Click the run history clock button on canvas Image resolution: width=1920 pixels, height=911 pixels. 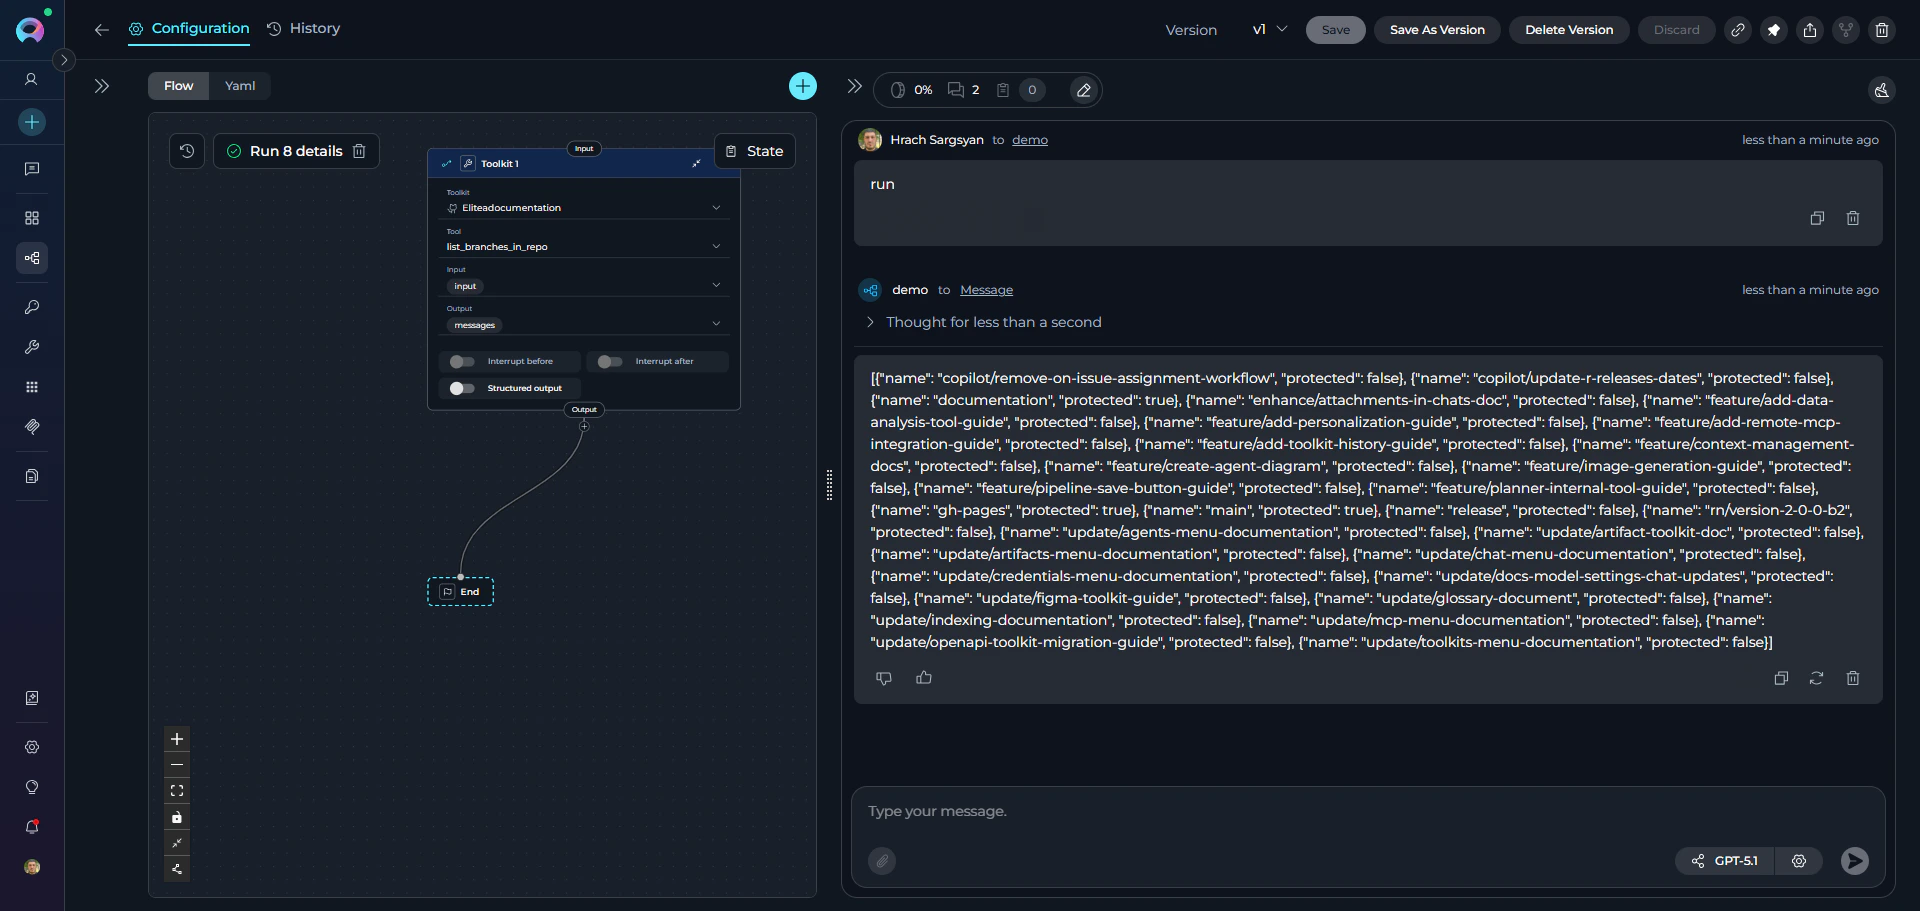(187, 151)
